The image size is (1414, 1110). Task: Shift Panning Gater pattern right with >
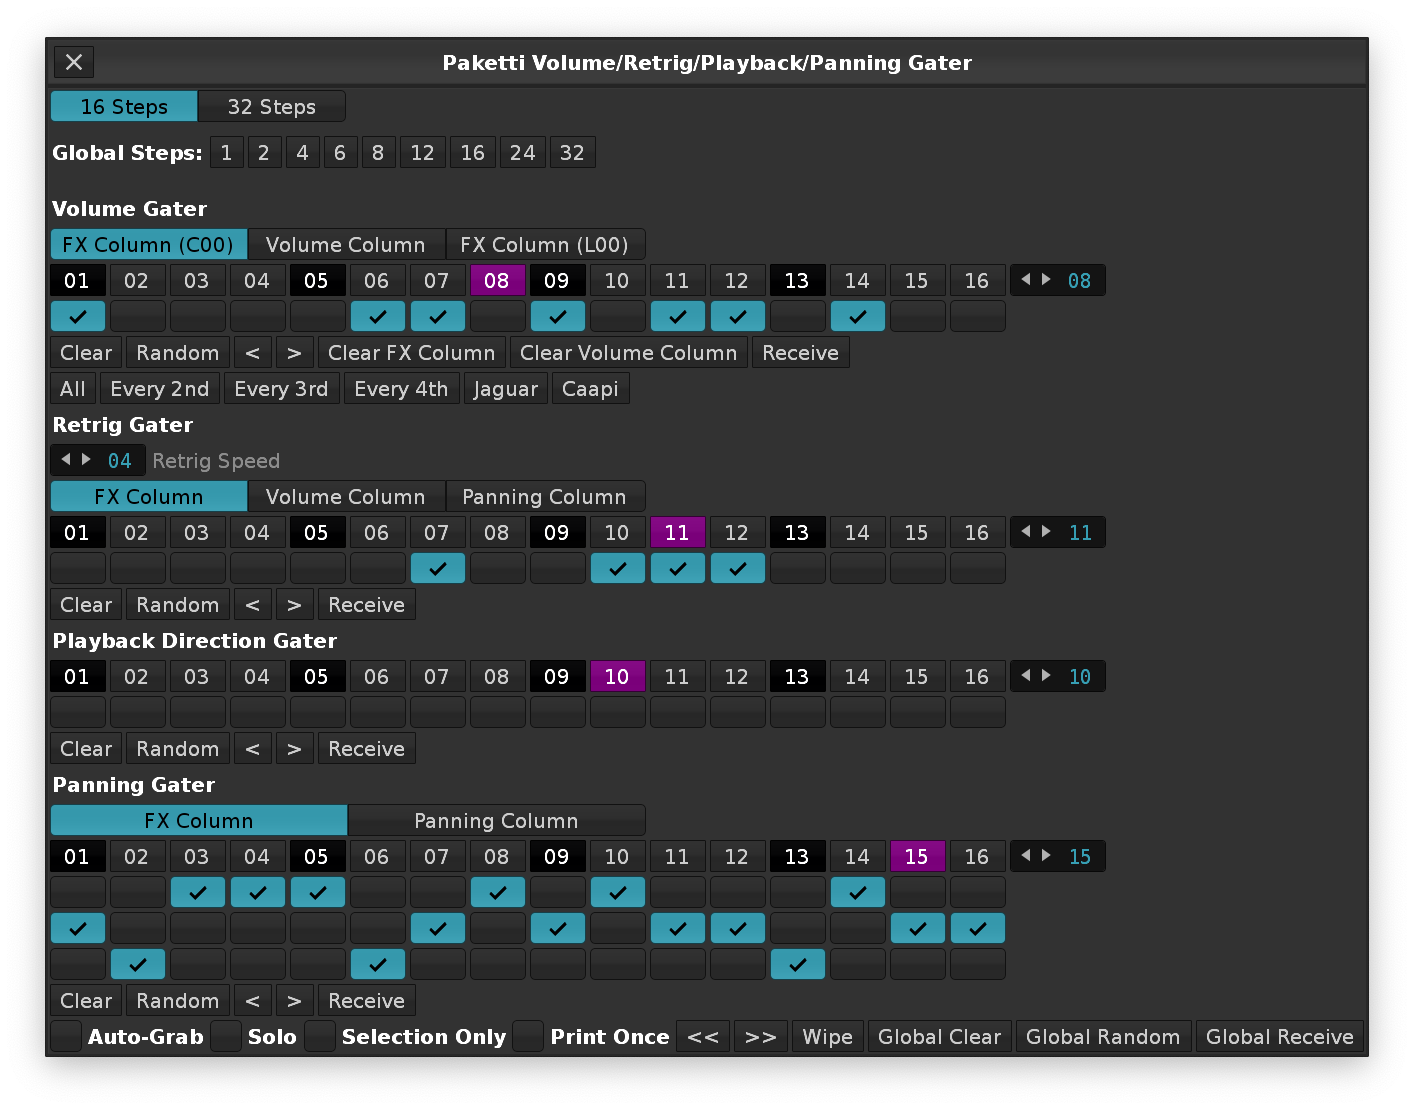pyautogui.click(x=294, y=1001)
